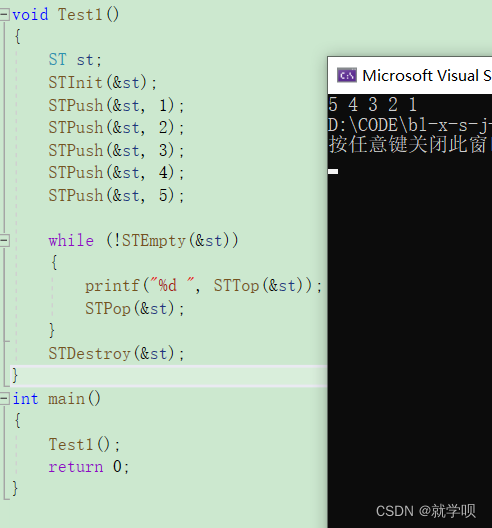Screen dimensions: 492x528
Task: Click the STPush(&st, 1); line
Action: 116,105
